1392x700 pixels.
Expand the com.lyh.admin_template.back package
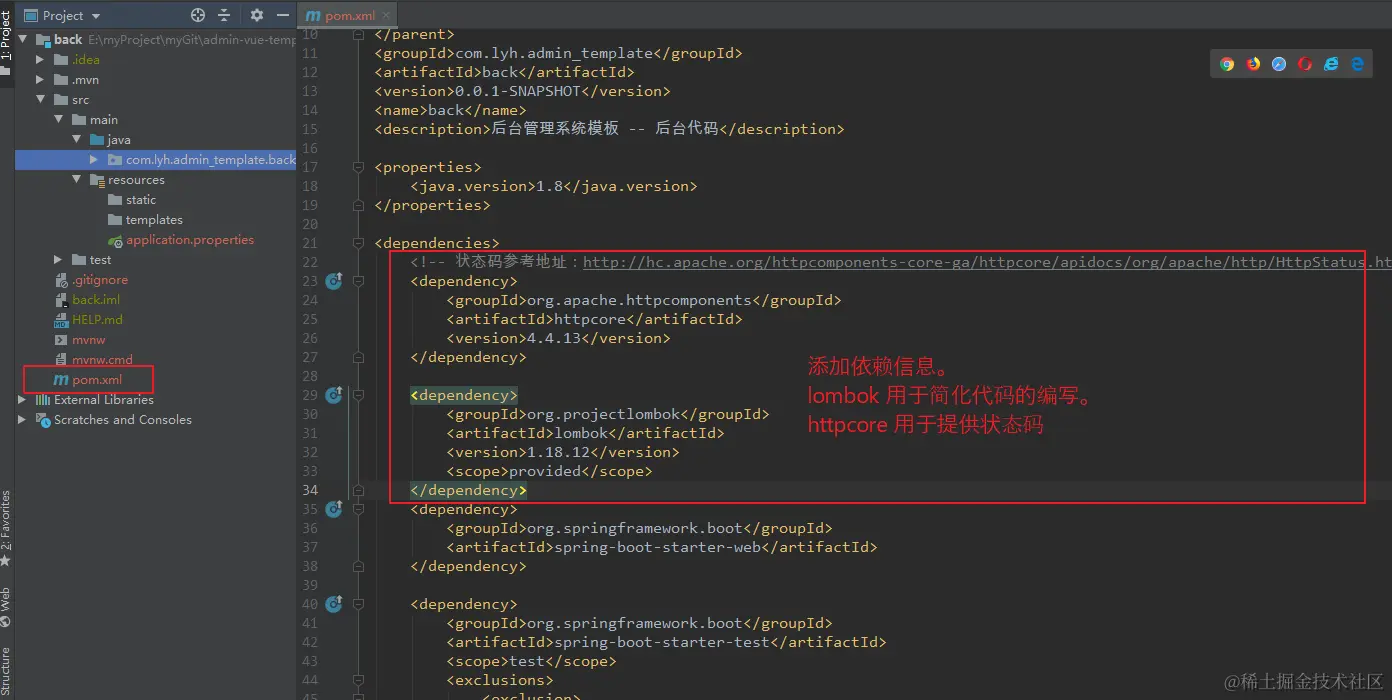[x=94, y=160]
